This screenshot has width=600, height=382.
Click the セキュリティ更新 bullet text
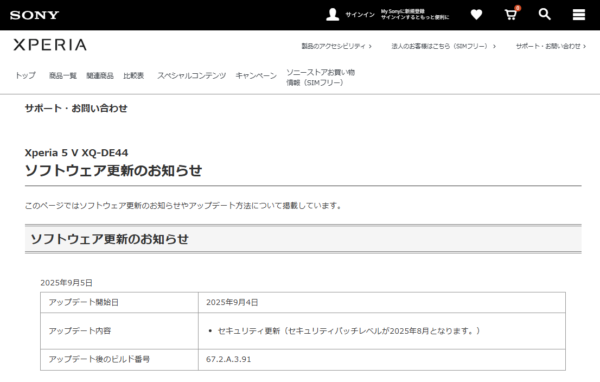349,331
